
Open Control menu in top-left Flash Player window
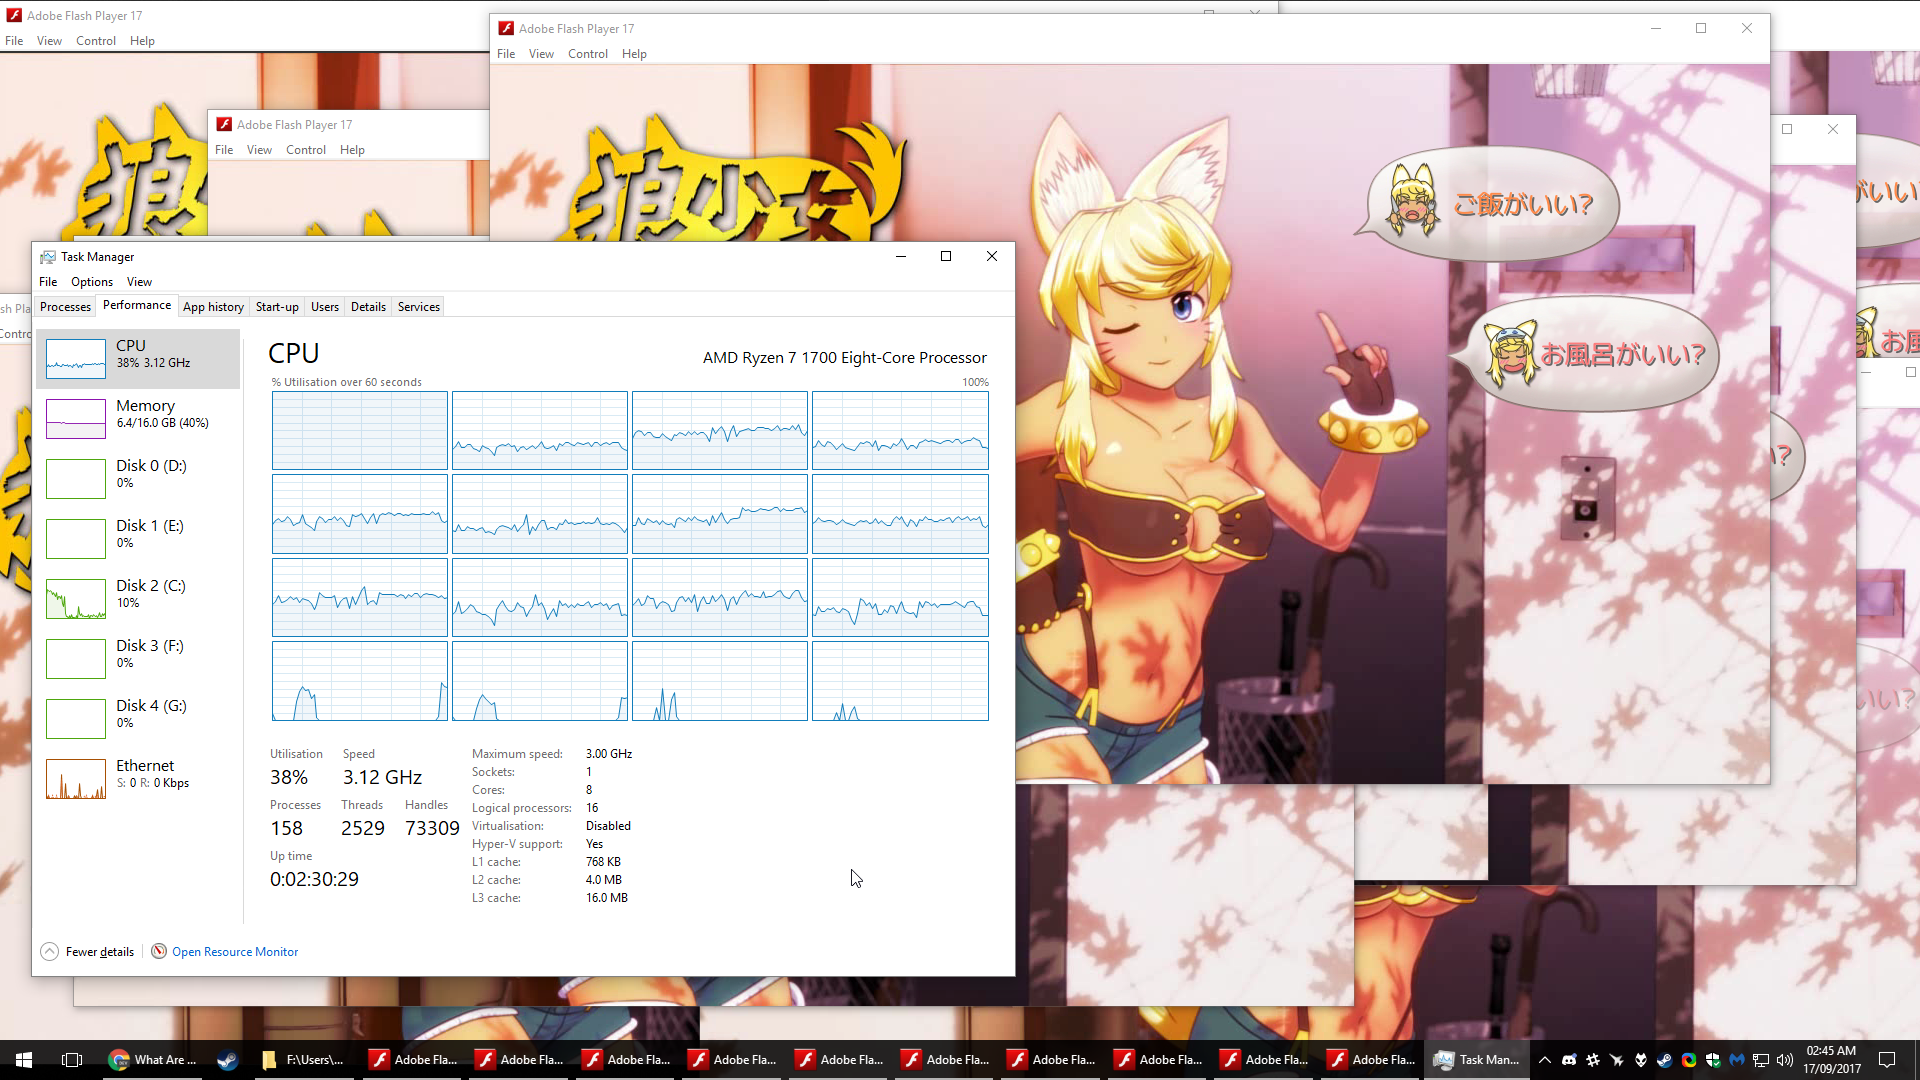[96, 41]
